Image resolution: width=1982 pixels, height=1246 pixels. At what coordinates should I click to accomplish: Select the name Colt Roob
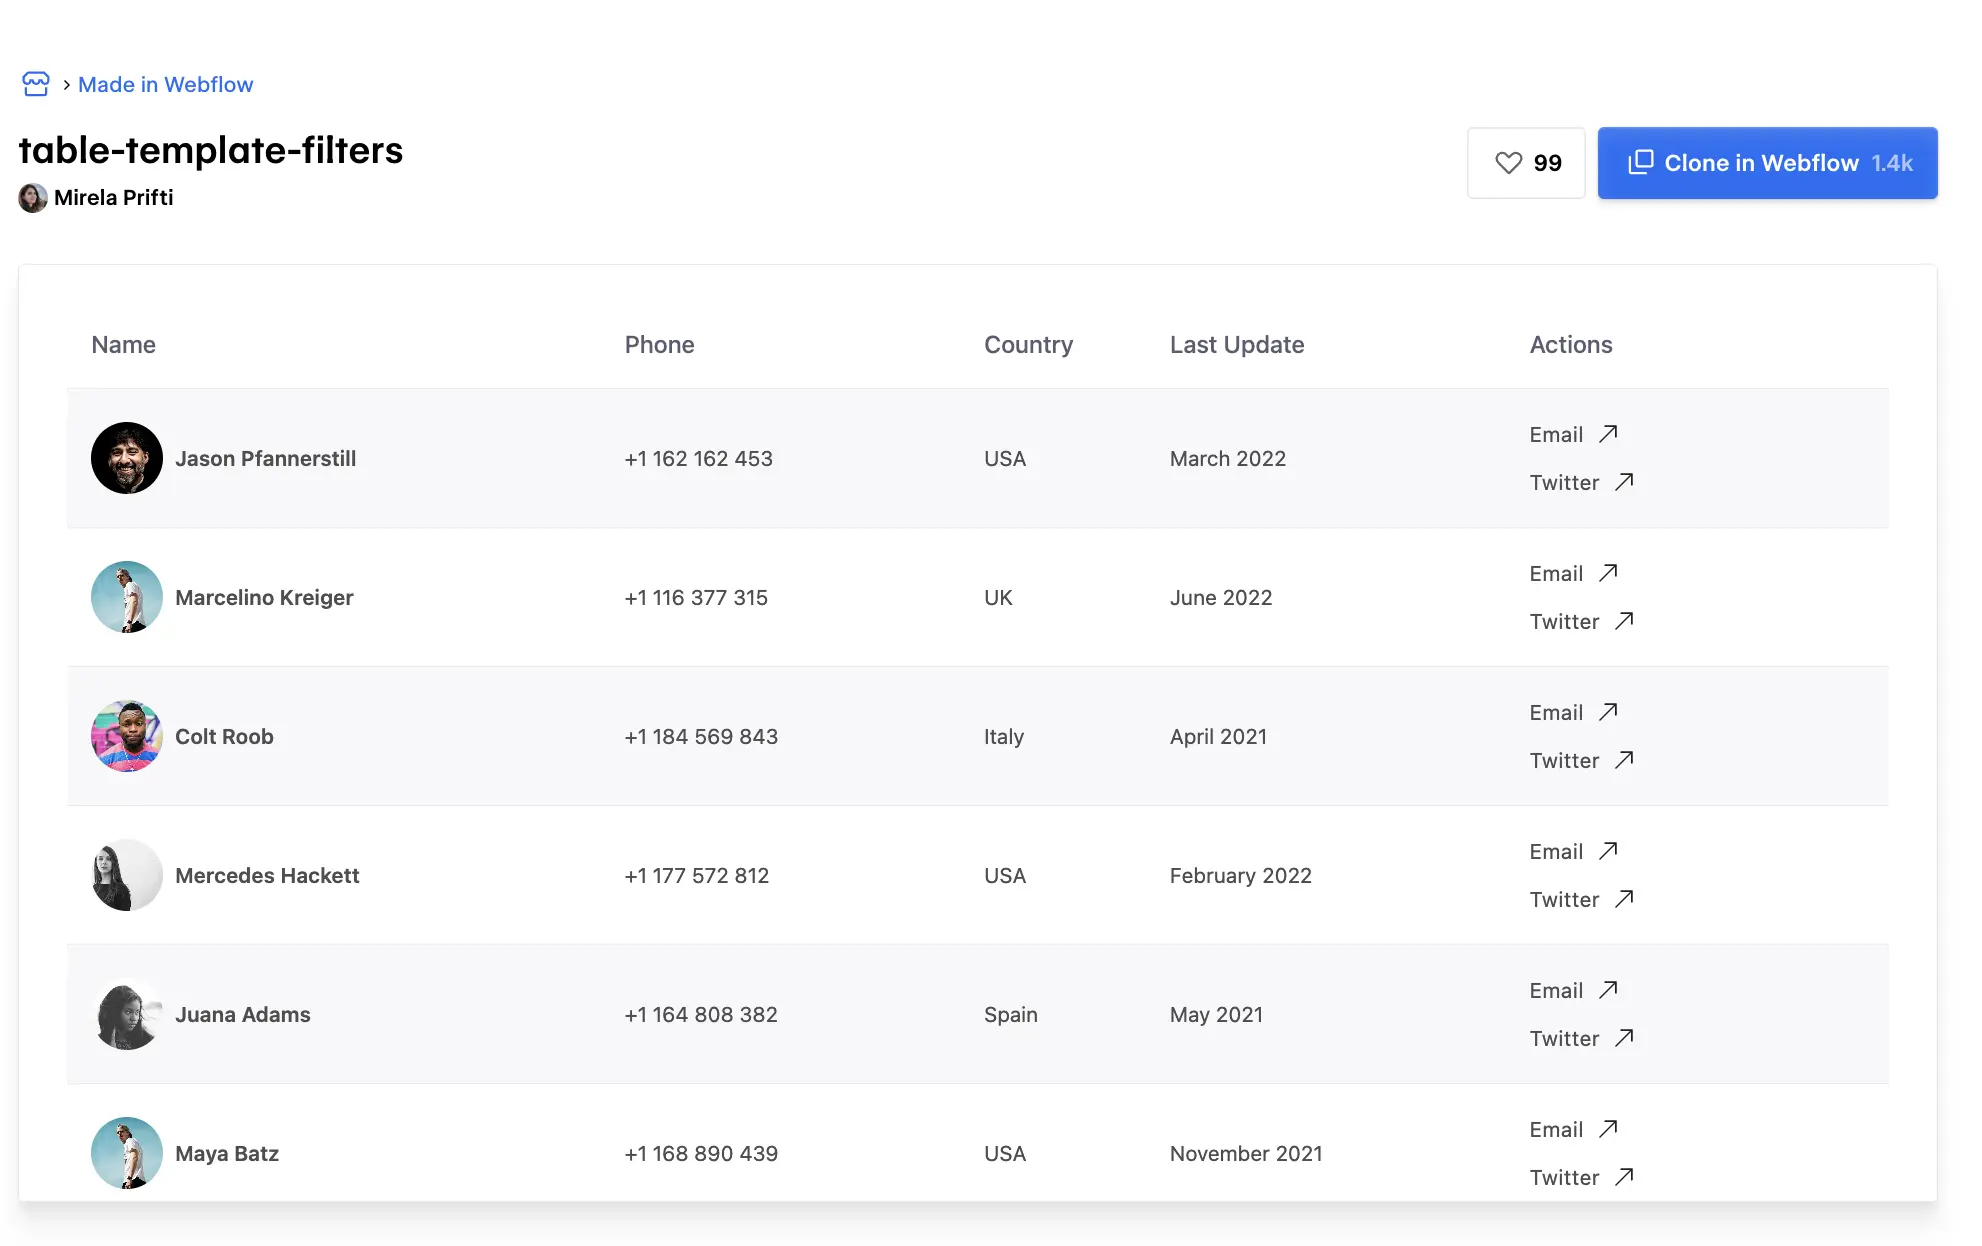(x=224, y=736)
